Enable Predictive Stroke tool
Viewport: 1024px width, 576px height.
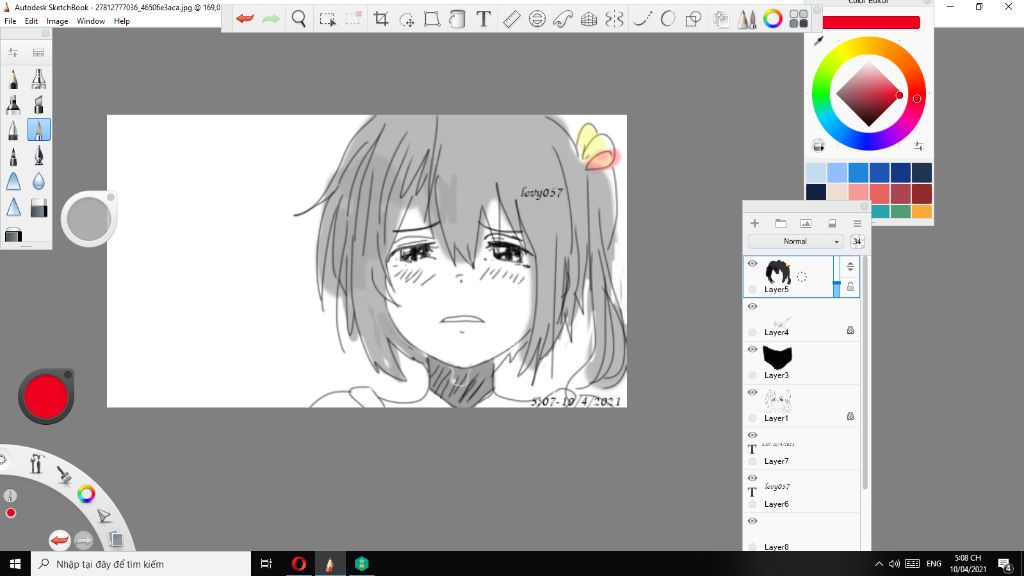(667, 19)
